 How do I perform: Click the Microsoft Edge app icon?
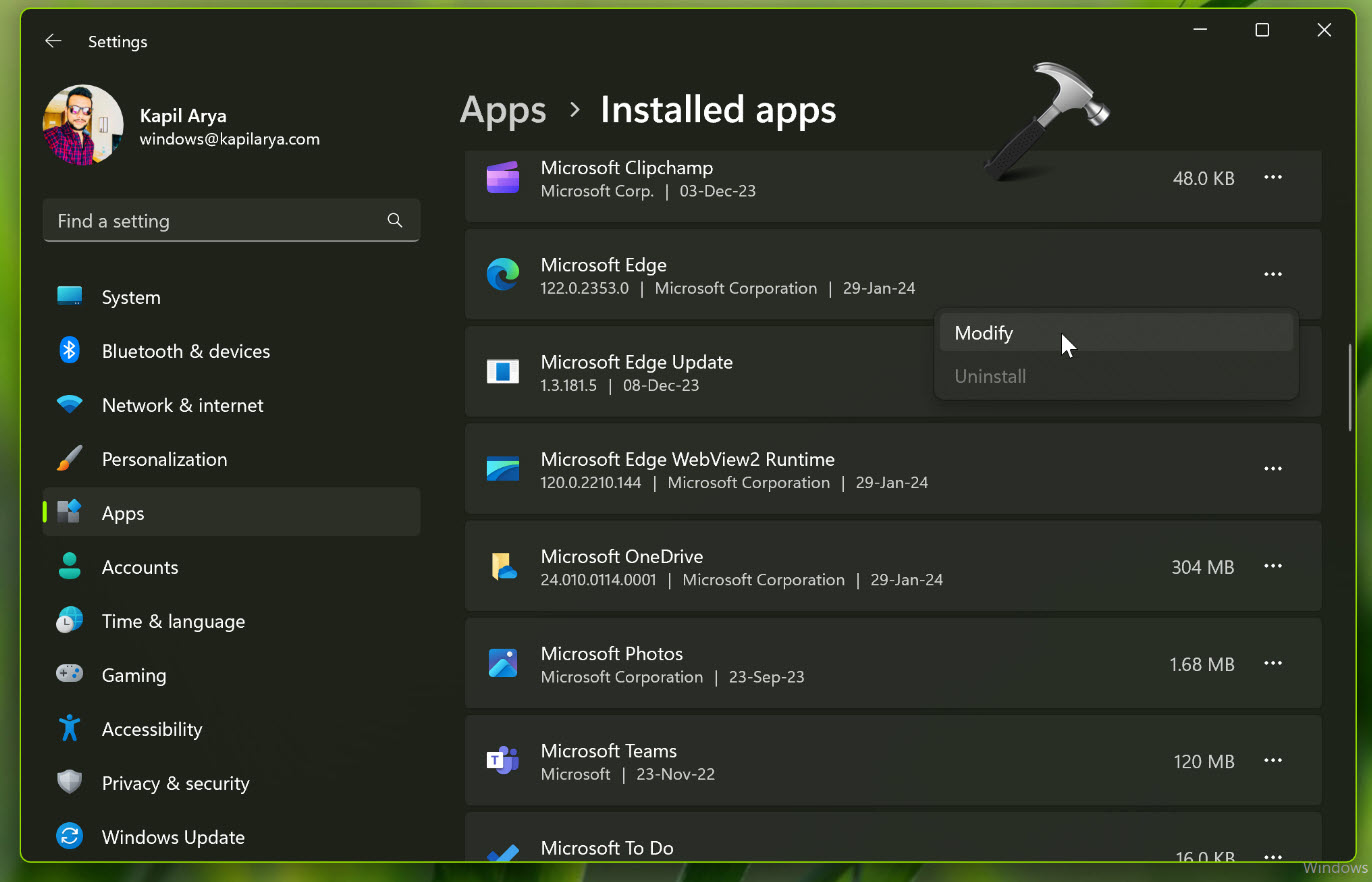(502, 275)
